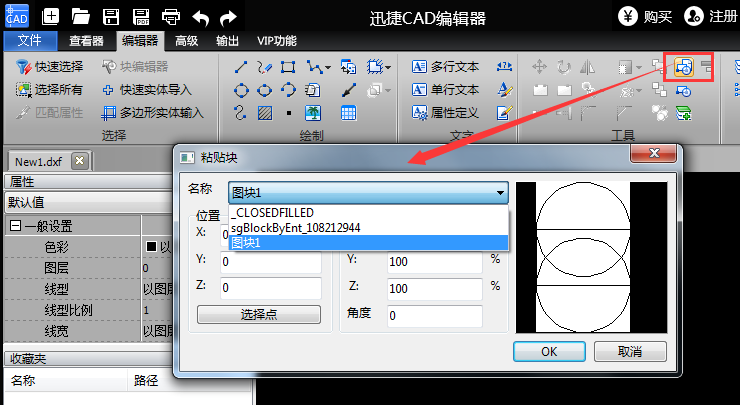Choose 图块1 in the dropdown list

[x=368, y=243]
